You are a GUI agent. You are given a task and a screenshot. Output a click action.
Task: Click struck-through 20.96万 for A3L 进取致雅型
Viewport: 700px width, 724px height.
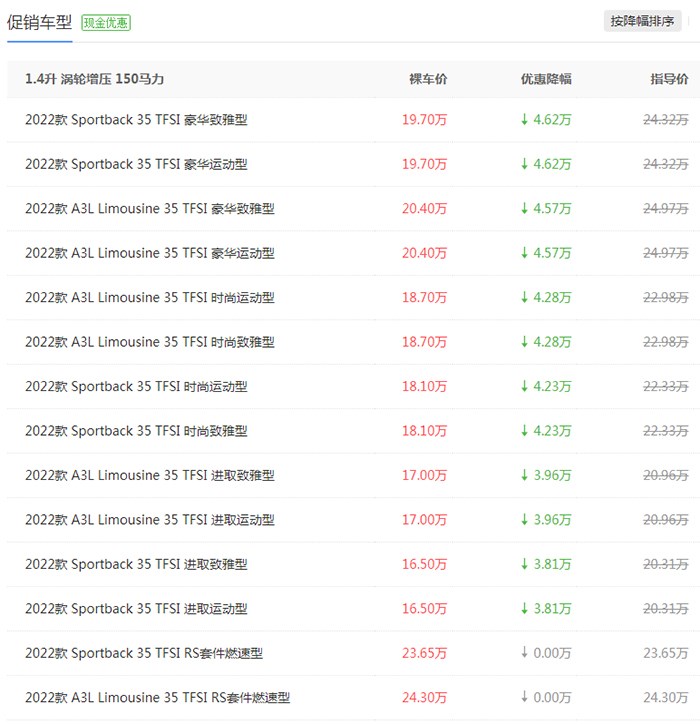pyautogui.click(x=666, y=475)
